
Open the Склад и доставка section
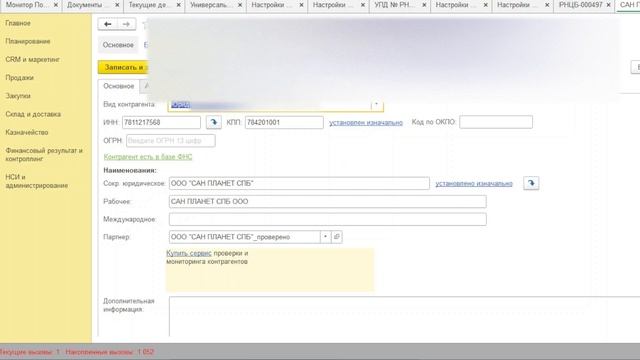[33, 114]
